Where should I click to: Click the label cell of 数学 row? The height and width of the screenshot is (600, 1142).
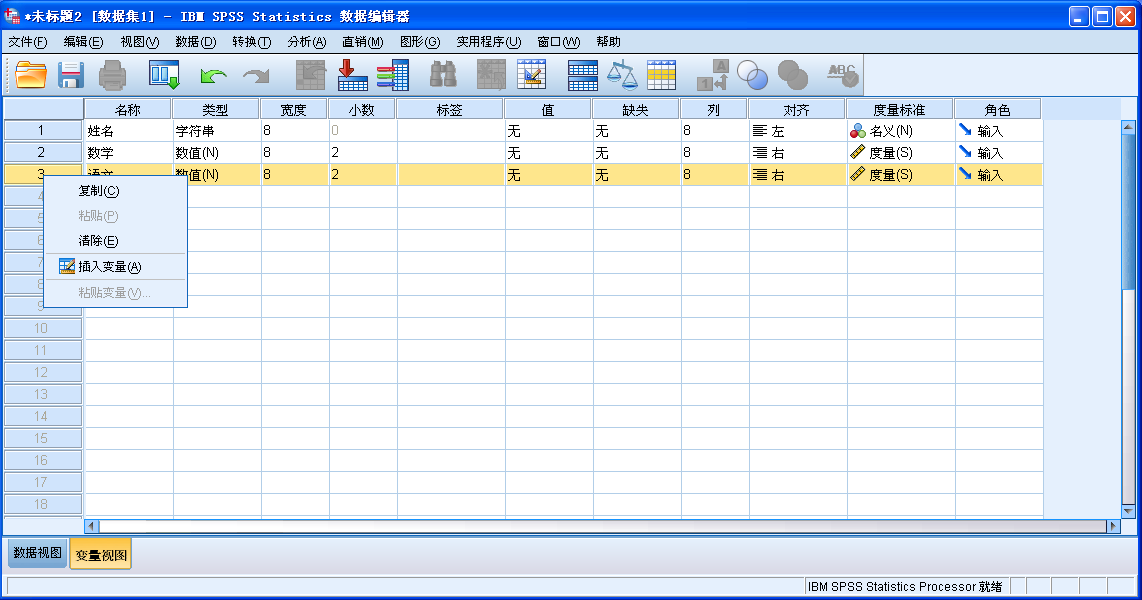(451, 153)
